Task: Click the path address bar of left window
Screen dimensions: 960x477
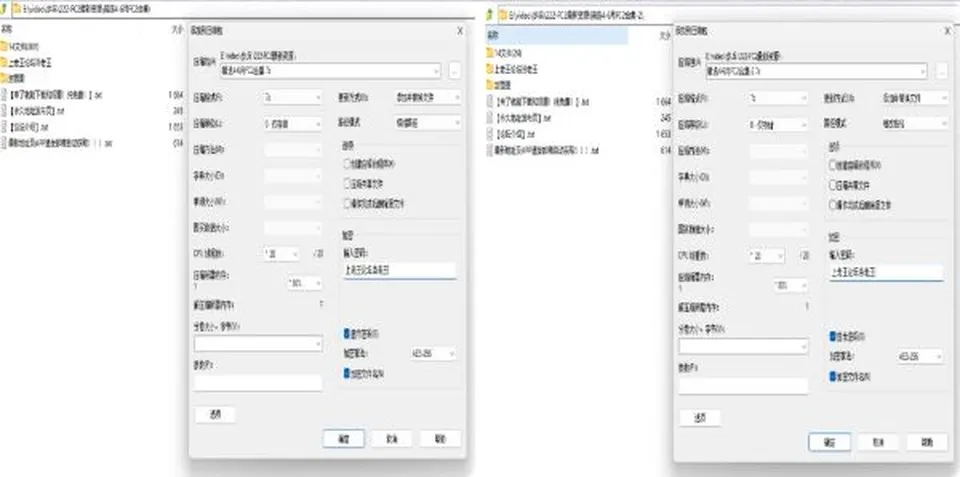Action: 242,10
